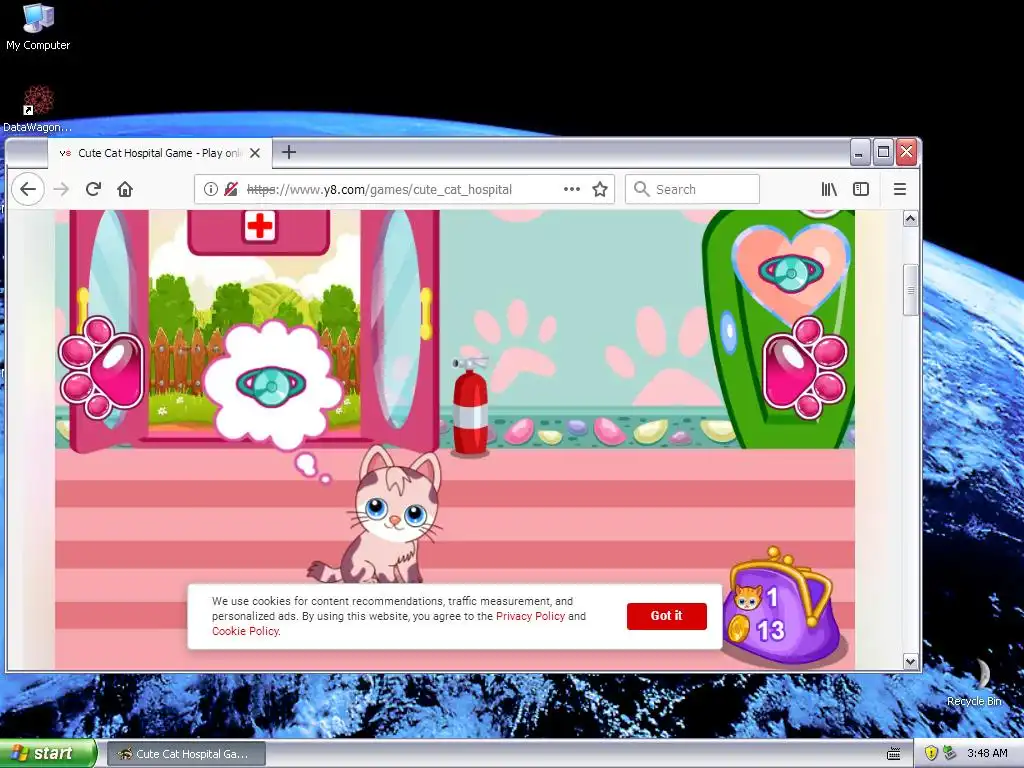This screenshot has height=768, width=1024.
Task: Close the Cute Cat Hospital Game tab
Action: pos(255,153)
